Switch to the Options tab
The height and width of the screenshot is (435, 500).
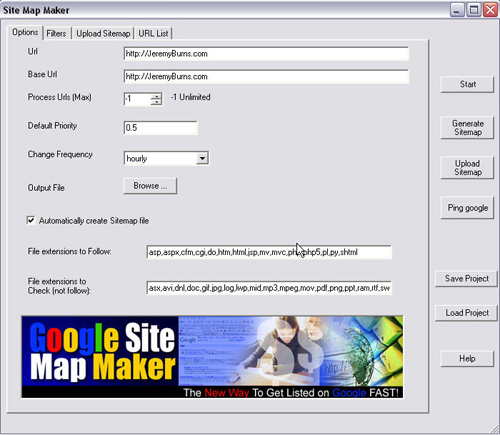(x=25, y=33)
